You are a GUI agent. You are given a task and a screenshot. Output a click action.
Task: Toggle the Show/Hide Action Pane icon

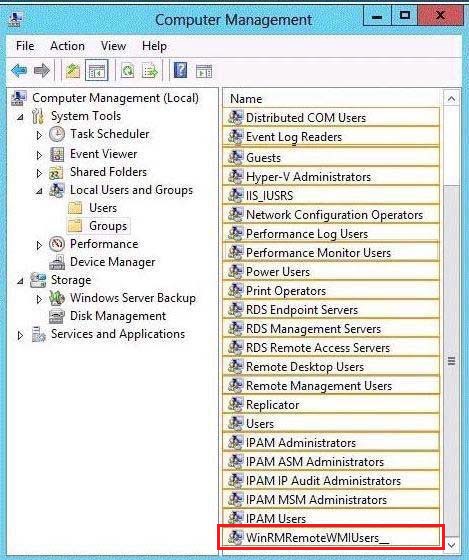pyautogui.click(x=204, y=71)
